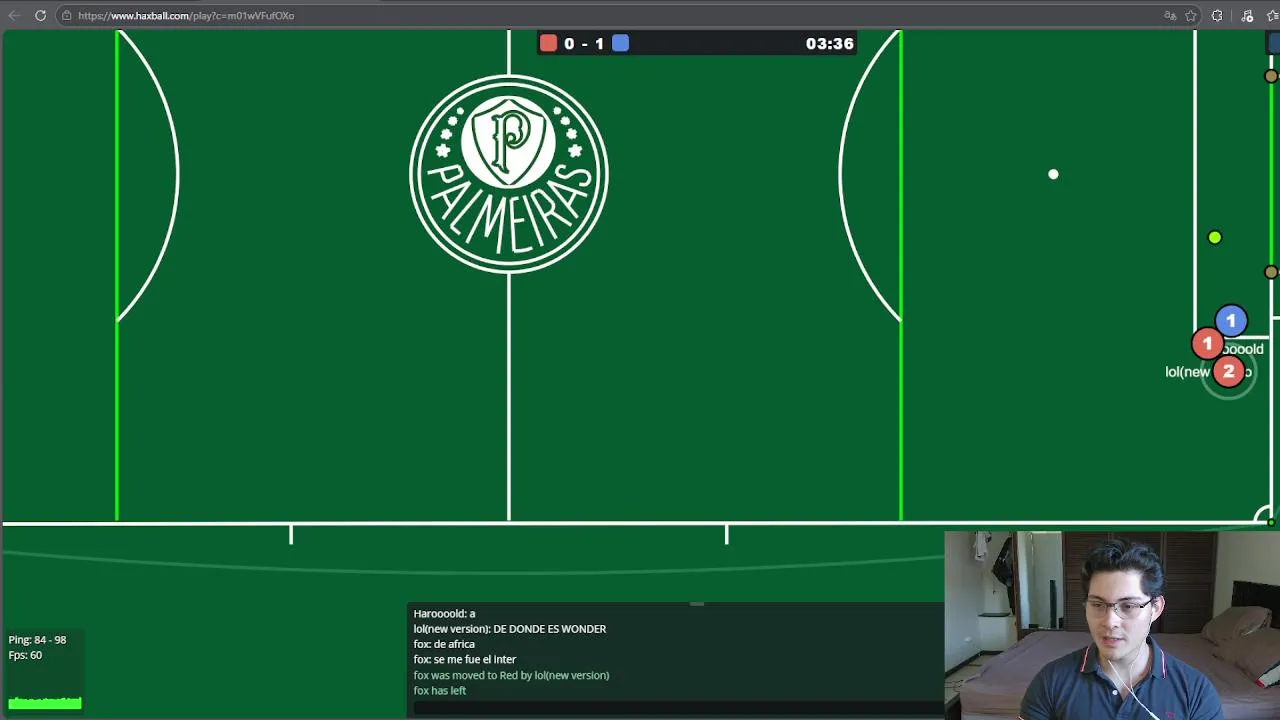Click the yellow-green disc on the field
Viewport: 1280px width, 720px height.
tap(1214, 237)
